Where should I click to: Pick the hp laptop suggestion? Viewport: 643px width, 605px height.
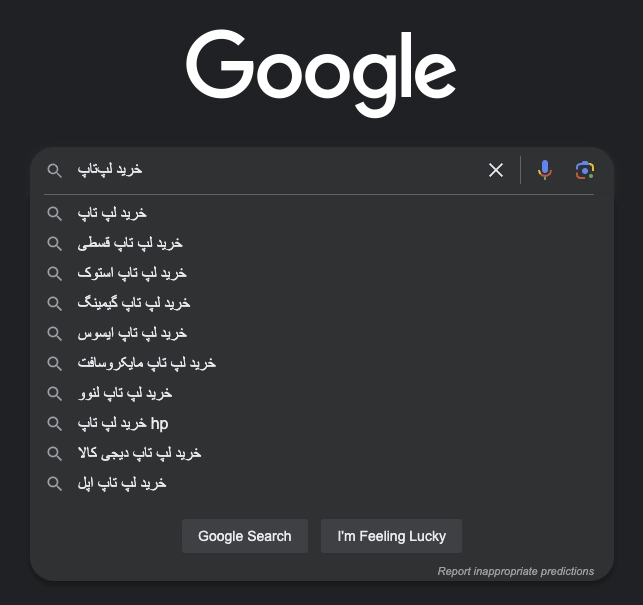(320, 423)
